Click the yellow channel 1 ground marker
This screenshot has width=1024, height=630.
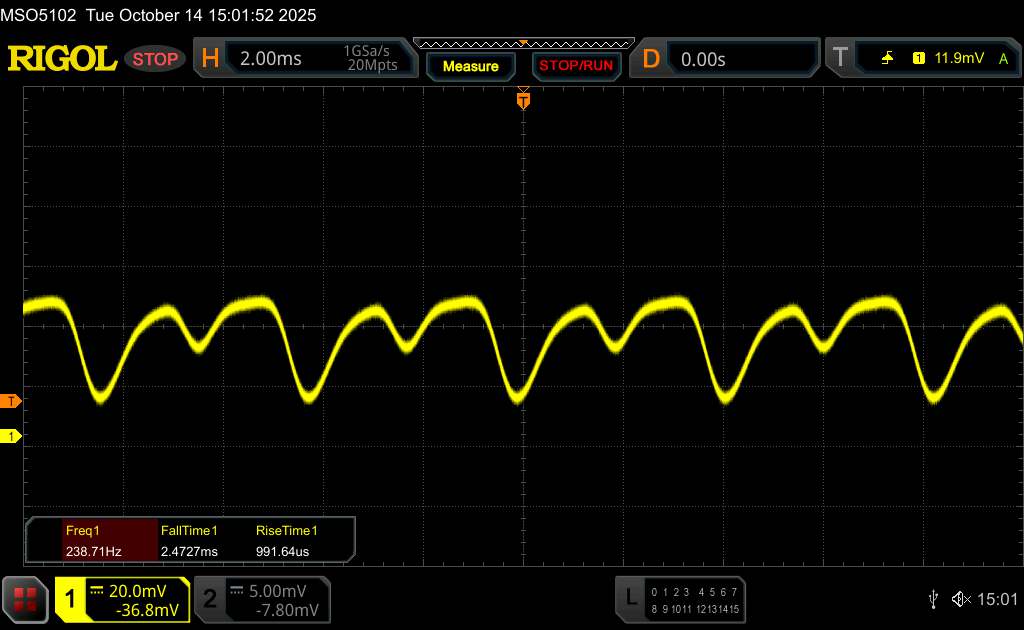pyautogui.click(x=11, y=437)
